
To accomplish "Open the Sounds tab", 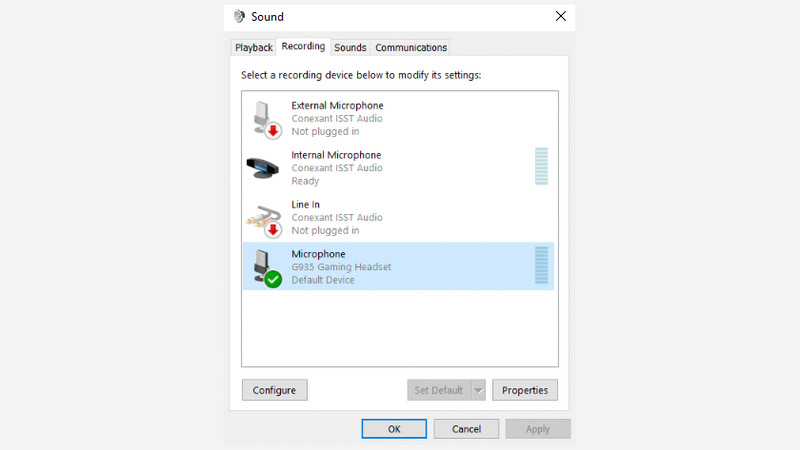I will pos(350,48).
